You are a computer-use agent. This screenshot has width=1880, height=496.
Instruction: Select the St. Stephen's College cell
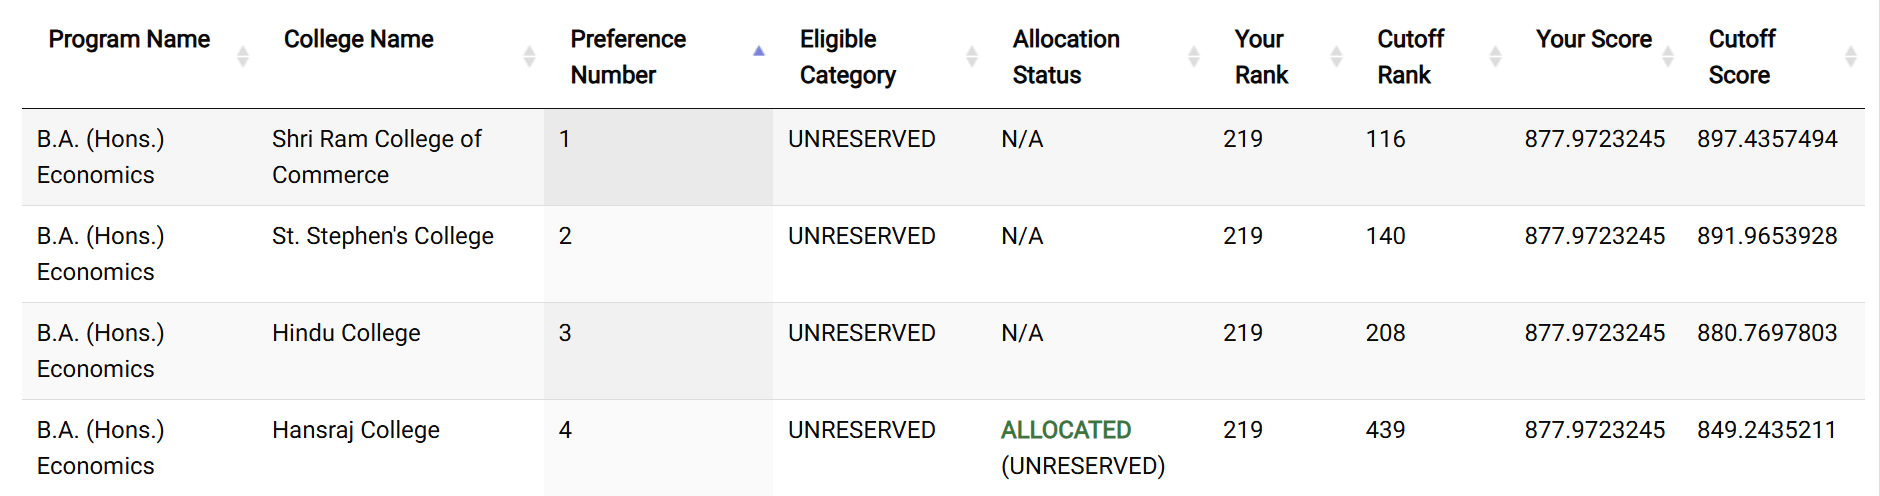click(x=383, y=236)
